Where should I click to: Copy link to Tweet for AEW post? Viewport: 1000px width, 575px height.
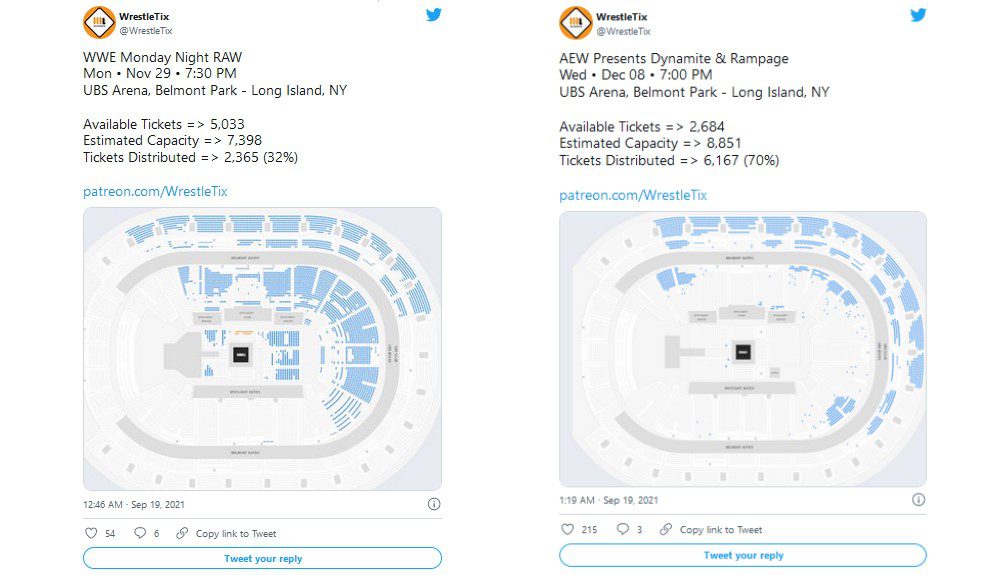pyautogui.click(x=710, y=529)
